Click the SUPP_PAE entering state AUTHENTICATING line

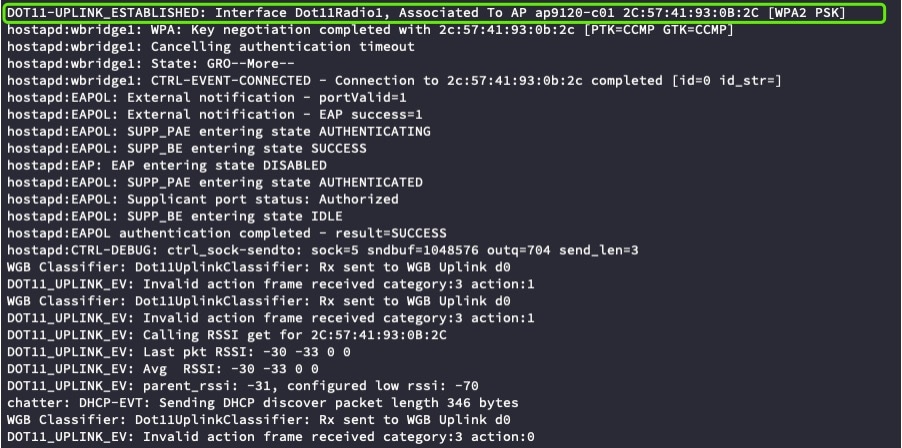coord(219,131)
